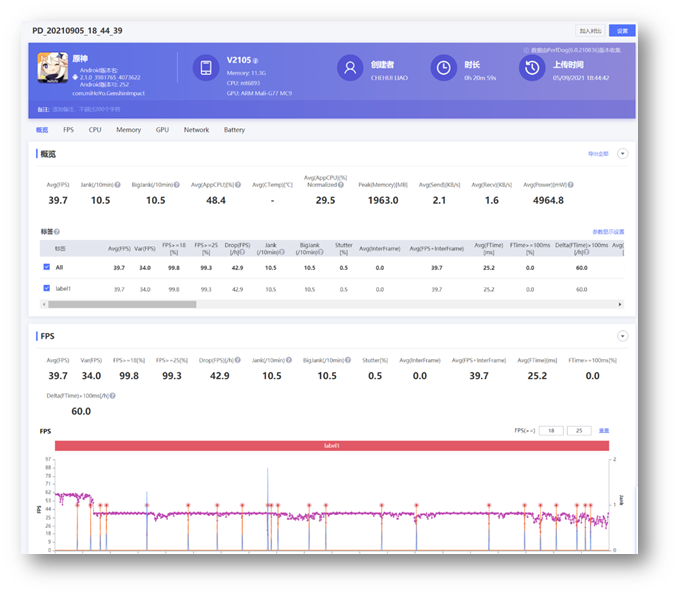
Task: Click the FPS threshold field showing 18
Action: click(x=551, y=430)
